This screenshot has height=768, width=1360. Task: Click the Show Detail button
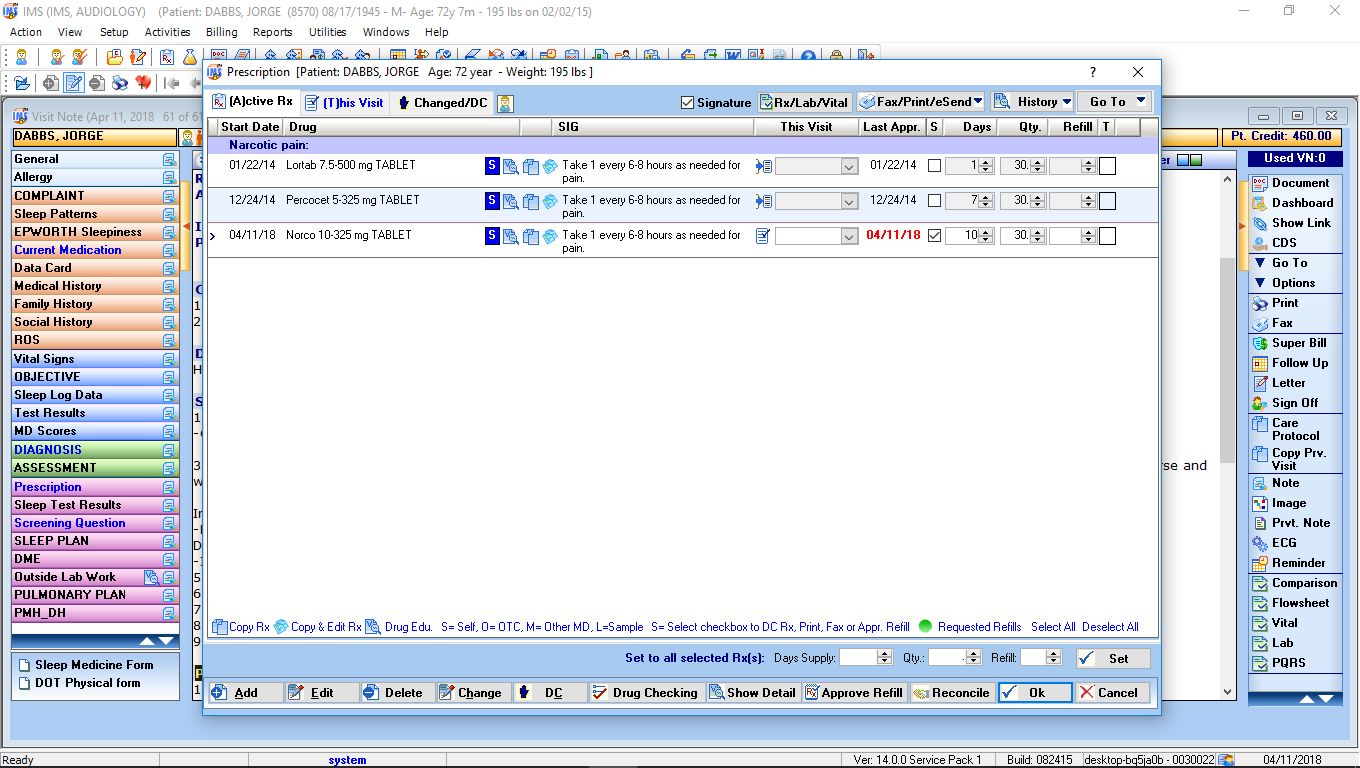752,693
